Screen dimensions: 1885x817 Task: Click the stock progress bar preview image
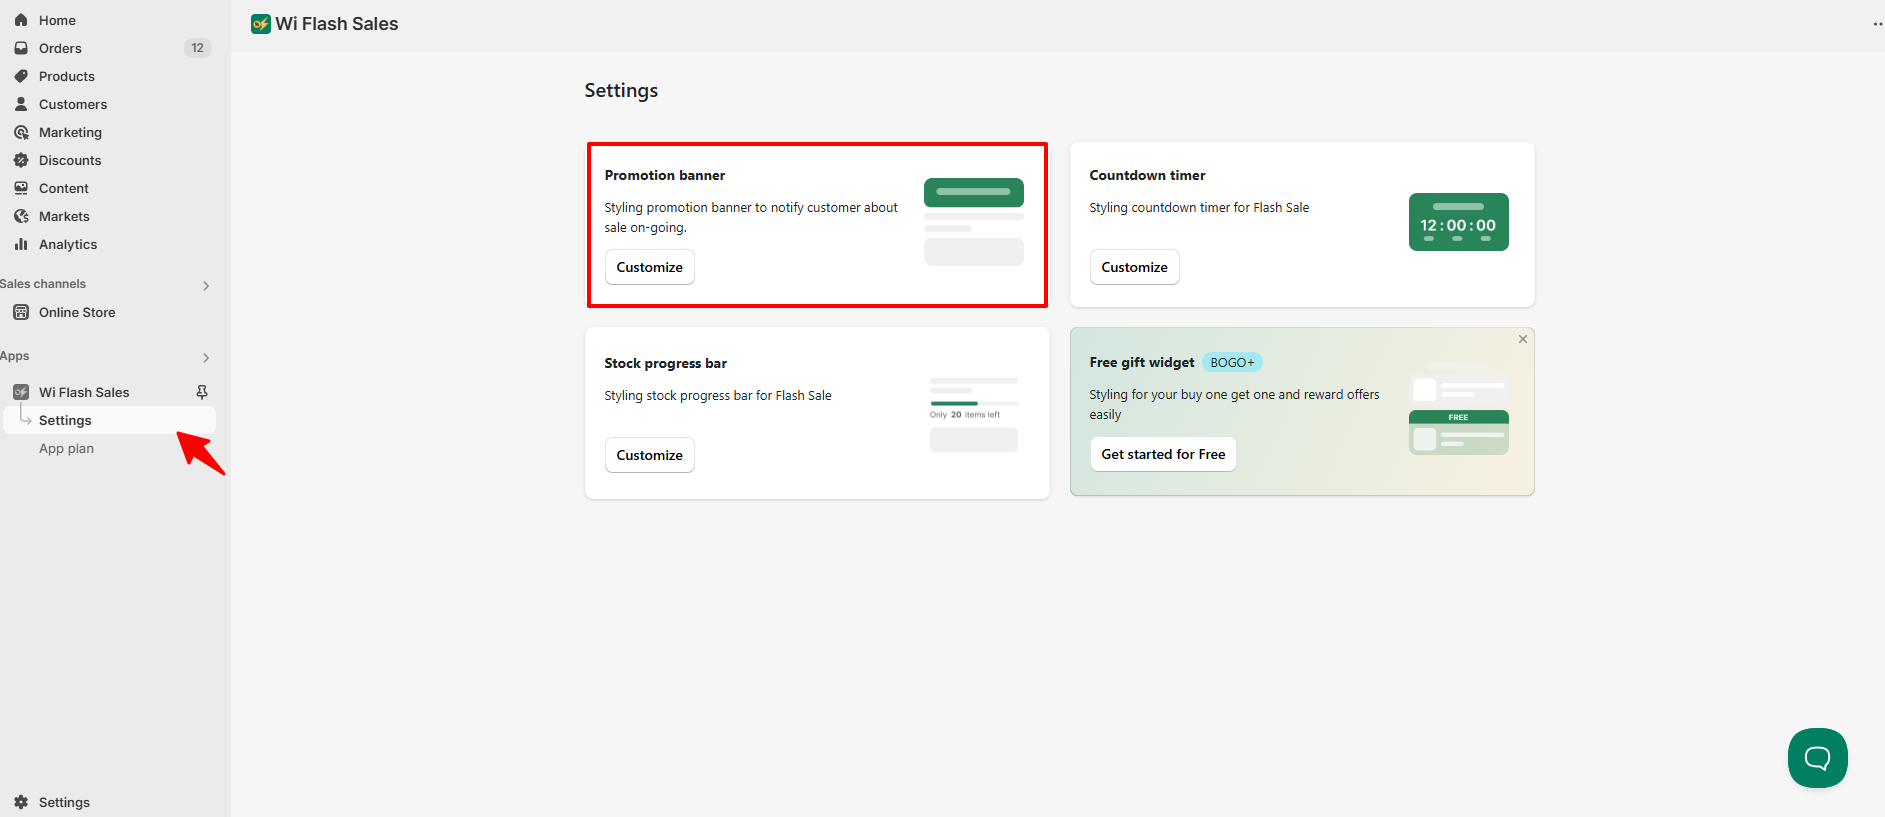point(973,414)
